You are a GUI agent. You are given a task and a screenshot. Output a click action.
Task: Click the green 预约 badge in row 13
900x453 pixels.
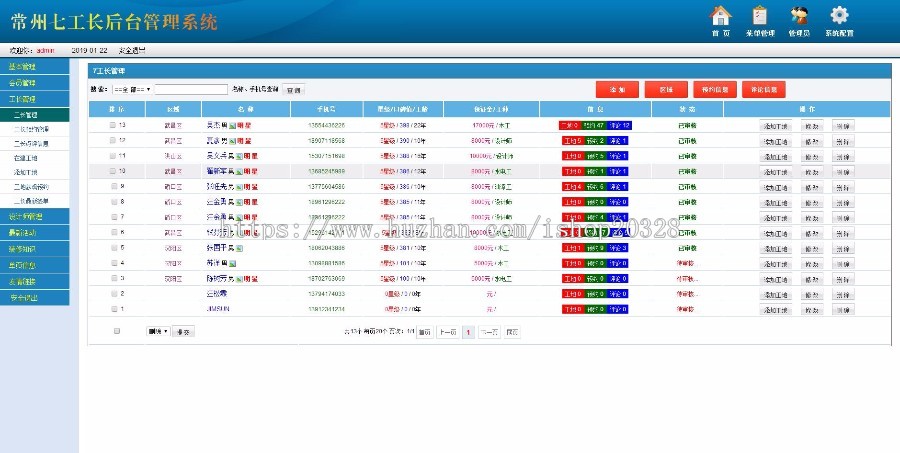coord(593,125)
